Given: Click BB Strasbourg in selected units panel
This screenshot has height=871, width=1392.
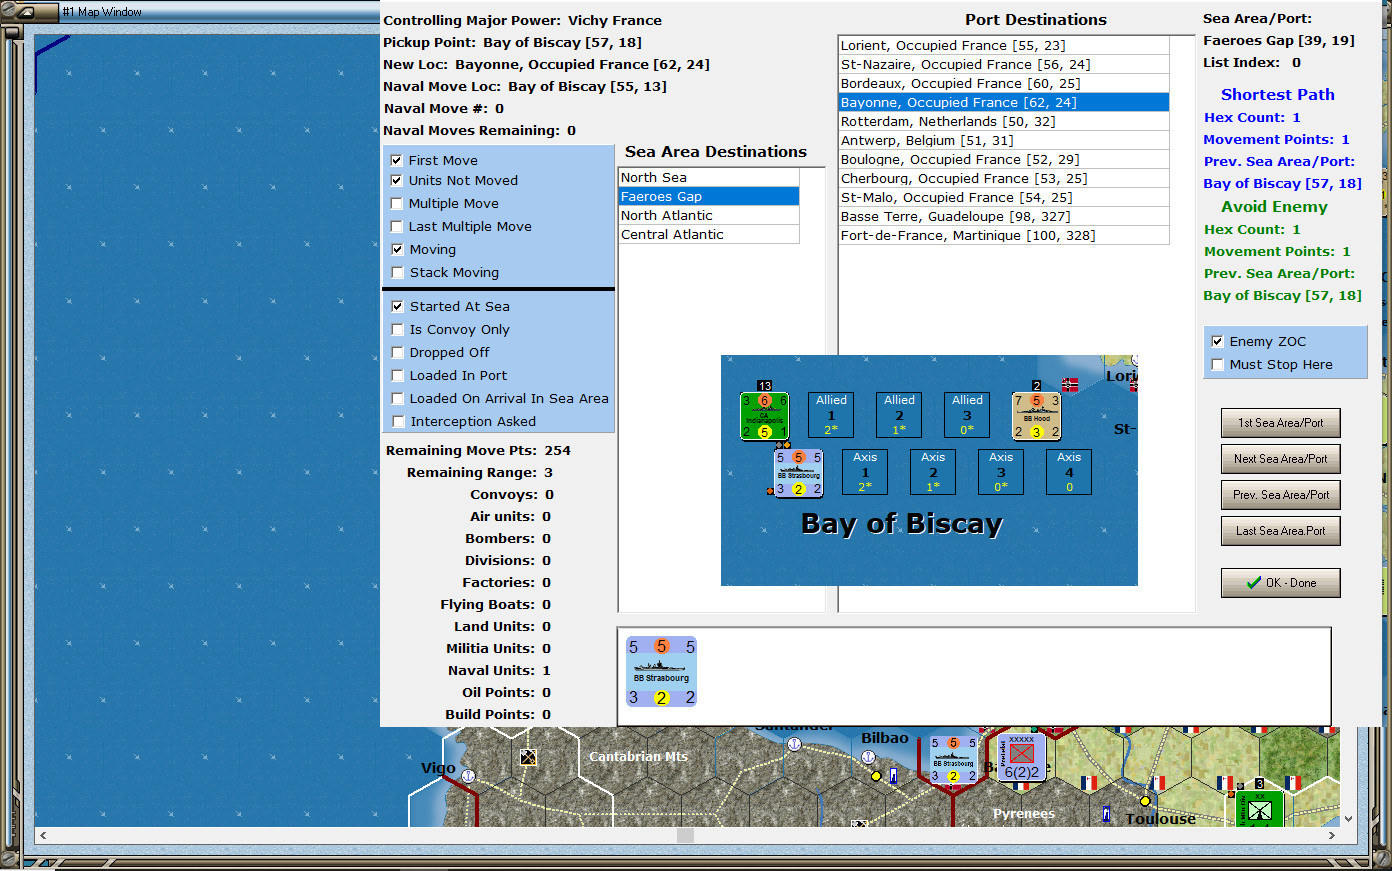Looking at the screenshot, I should click(x=661, y=672).
